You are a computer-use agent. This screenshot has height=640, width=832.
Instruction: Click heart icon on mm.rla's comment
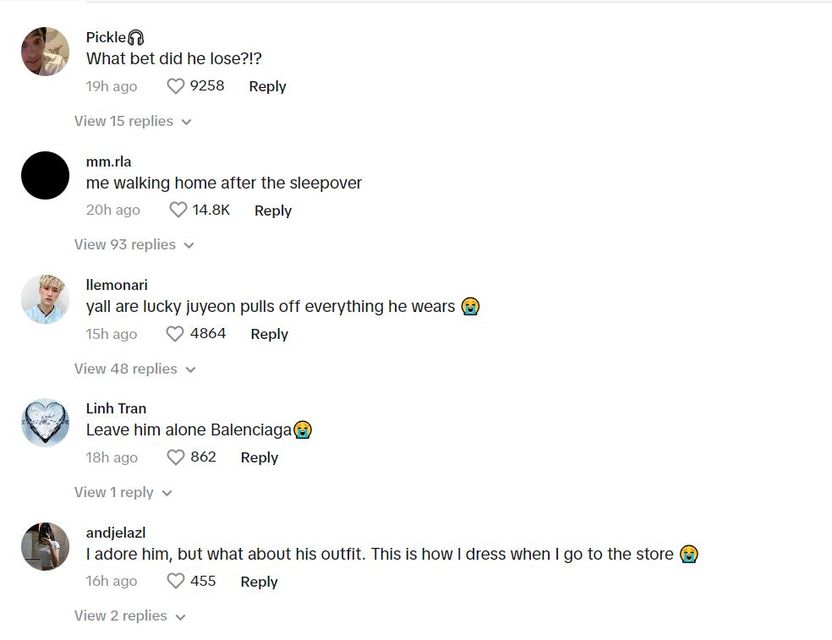pos(178,210)
